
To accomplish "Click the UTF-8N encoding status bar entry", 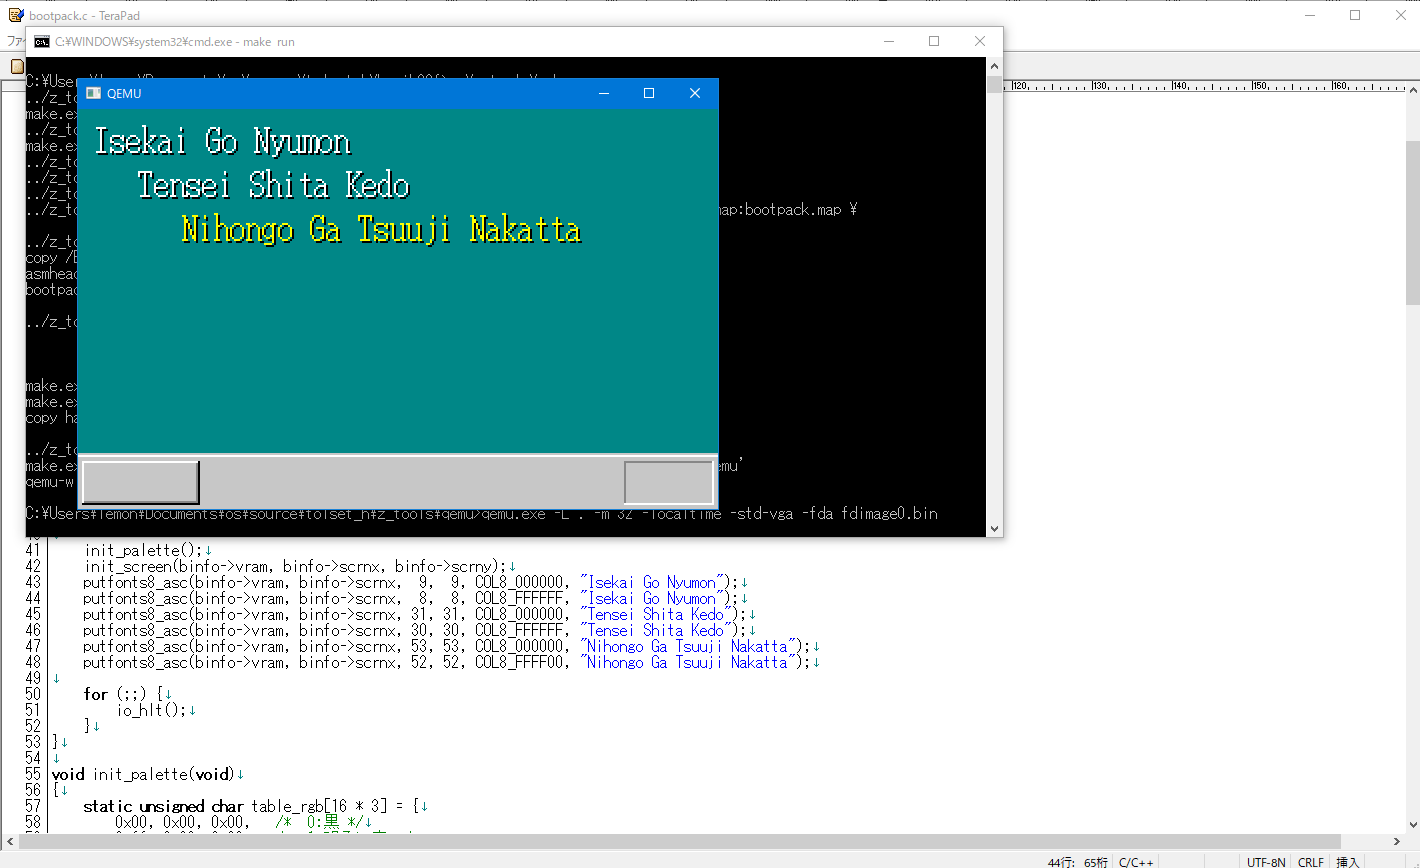I will pyautogui.click(x=1266, y=861).
